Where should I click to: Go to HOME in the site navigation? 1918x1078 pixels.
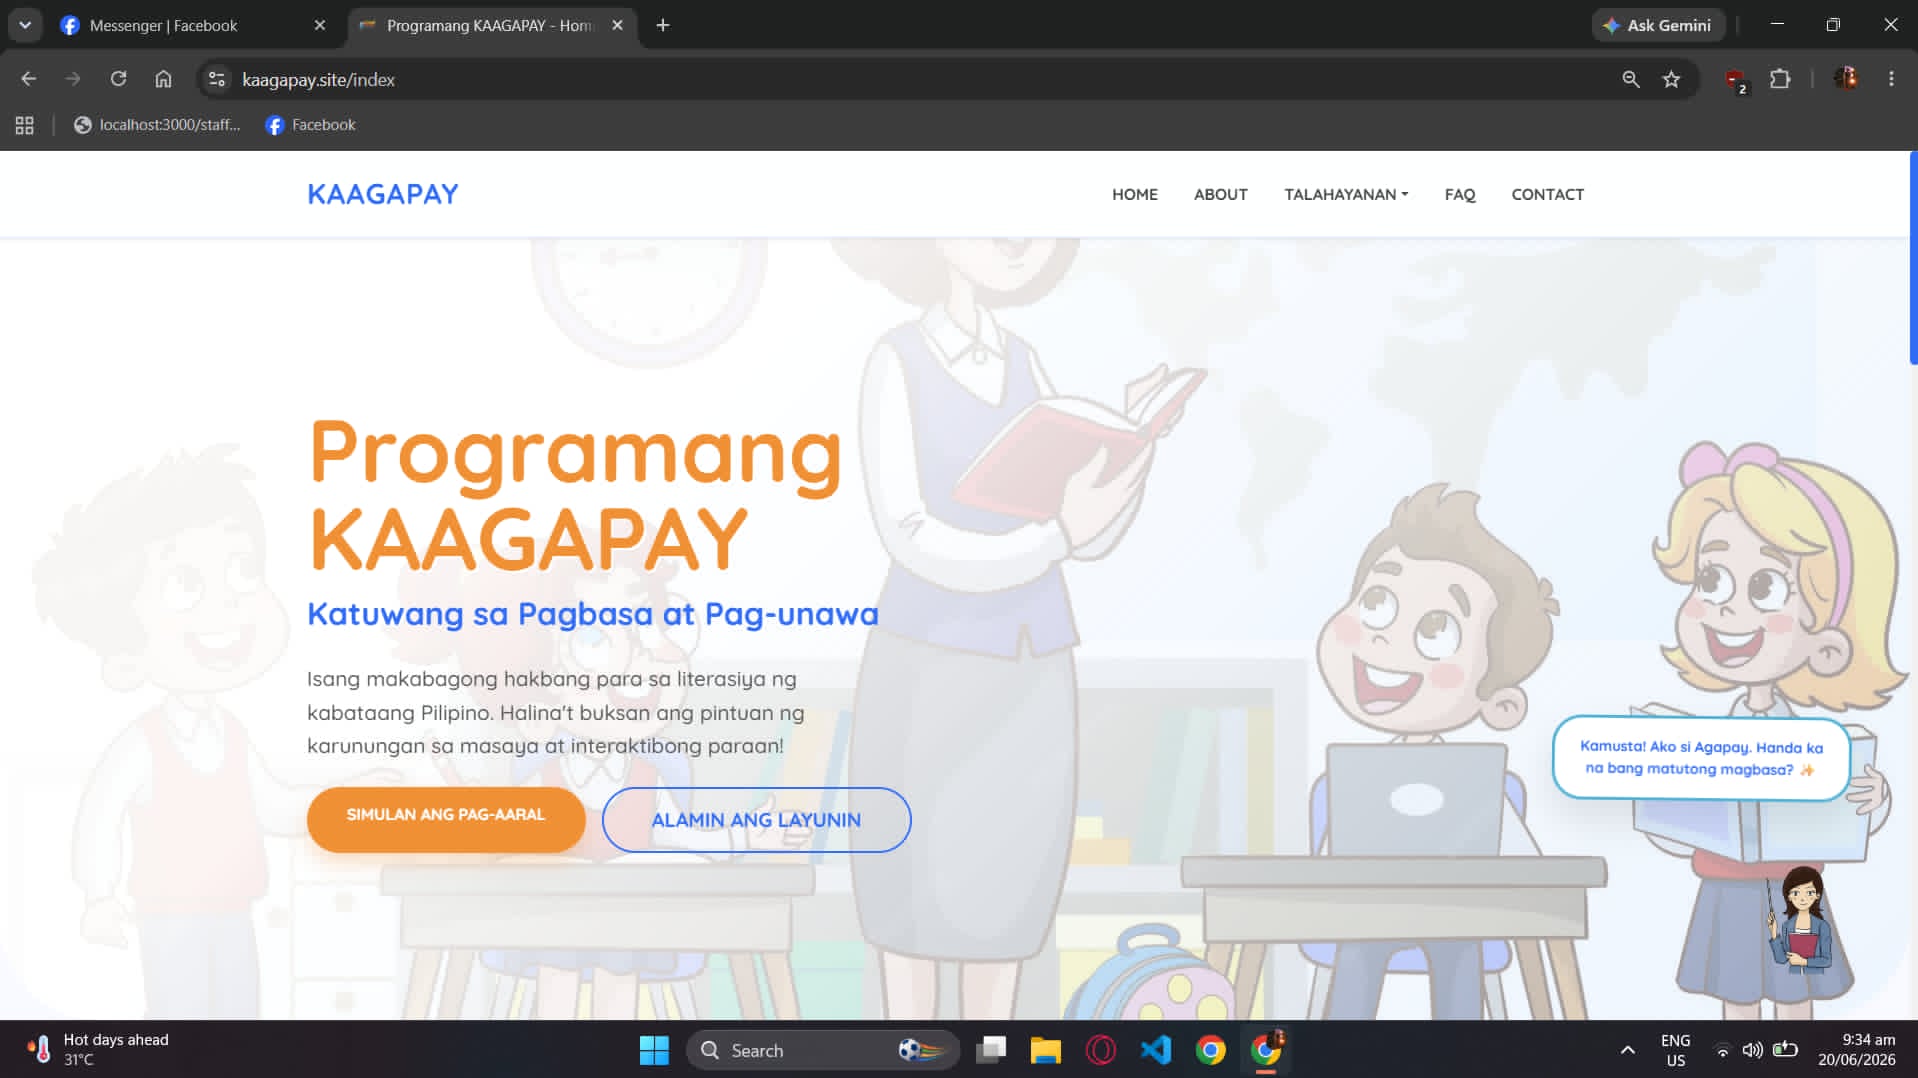pos(1134,194)
